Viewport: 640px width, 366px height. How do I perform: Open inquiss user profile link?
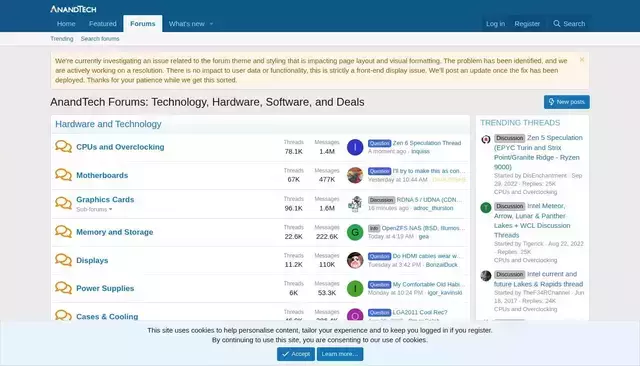tap(420, 151)
